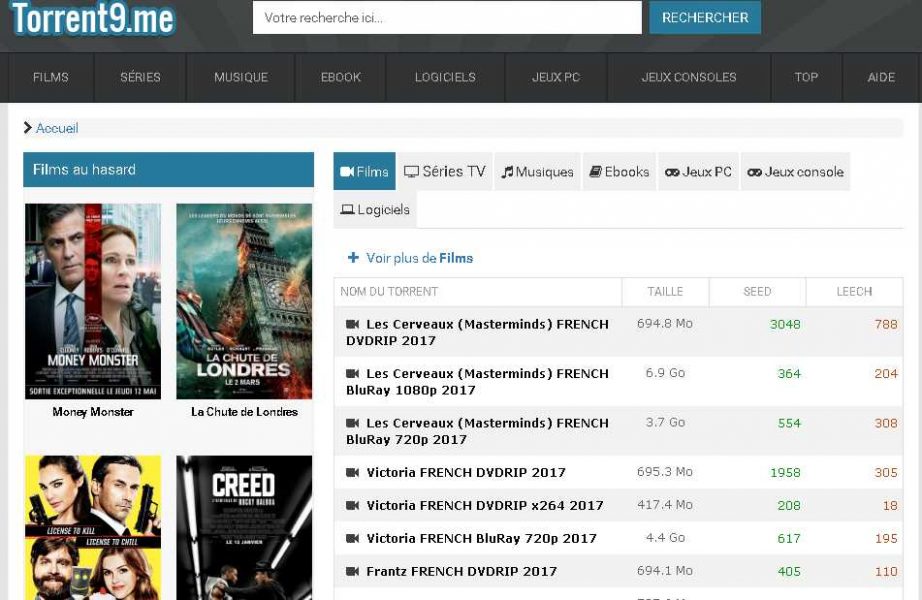Click the search field 'Votre recherche ici...'

pos(446,17)
